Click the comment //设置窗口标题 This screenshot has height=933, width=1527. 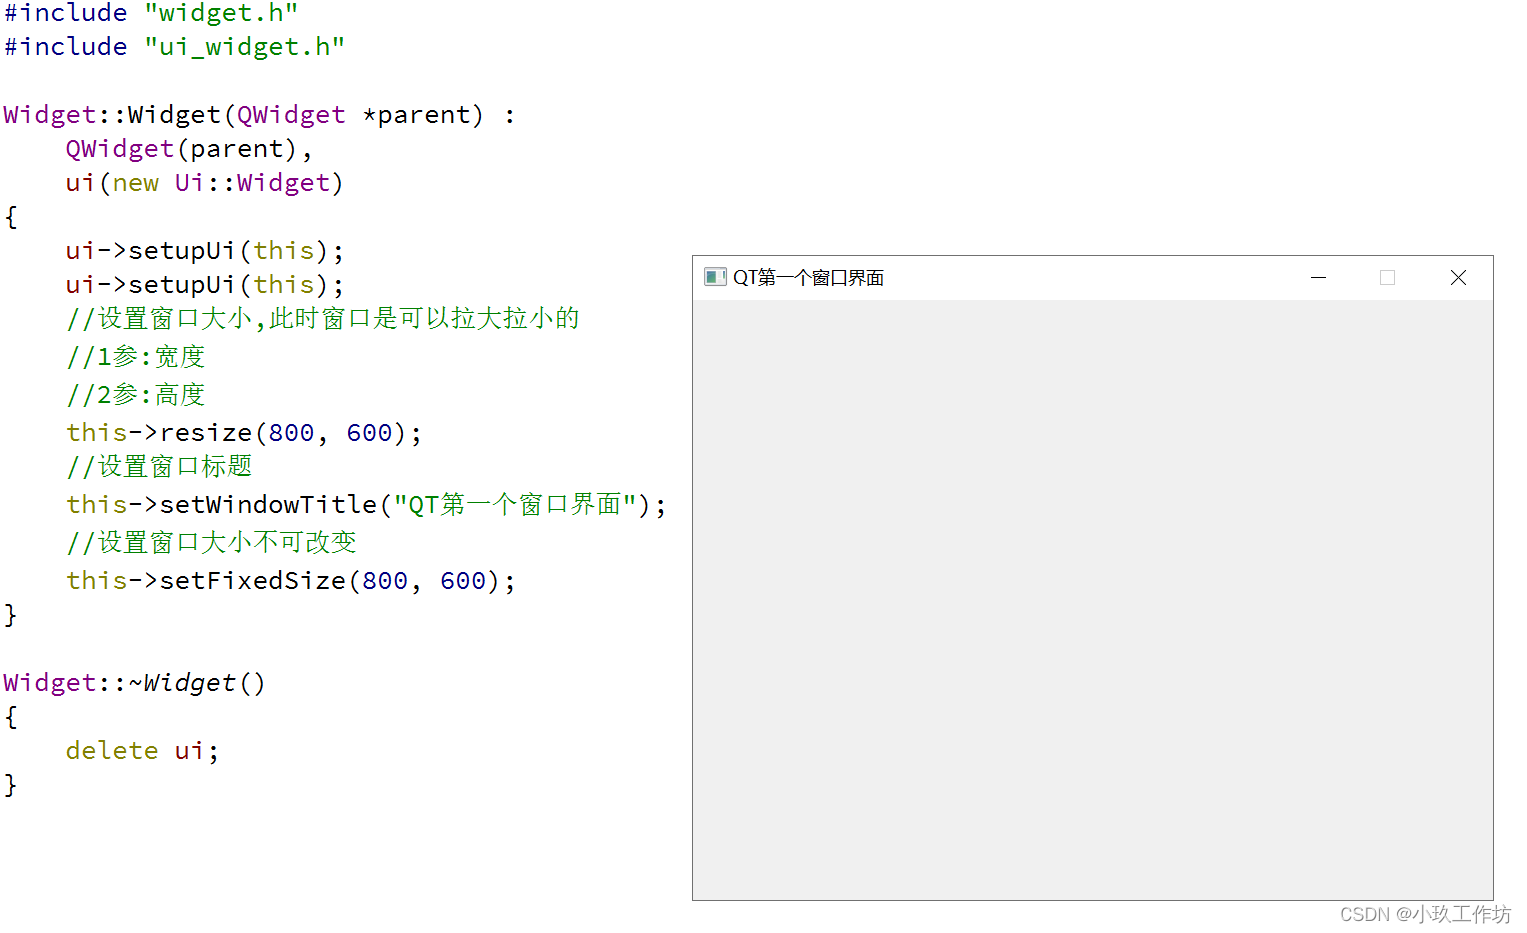159,467
